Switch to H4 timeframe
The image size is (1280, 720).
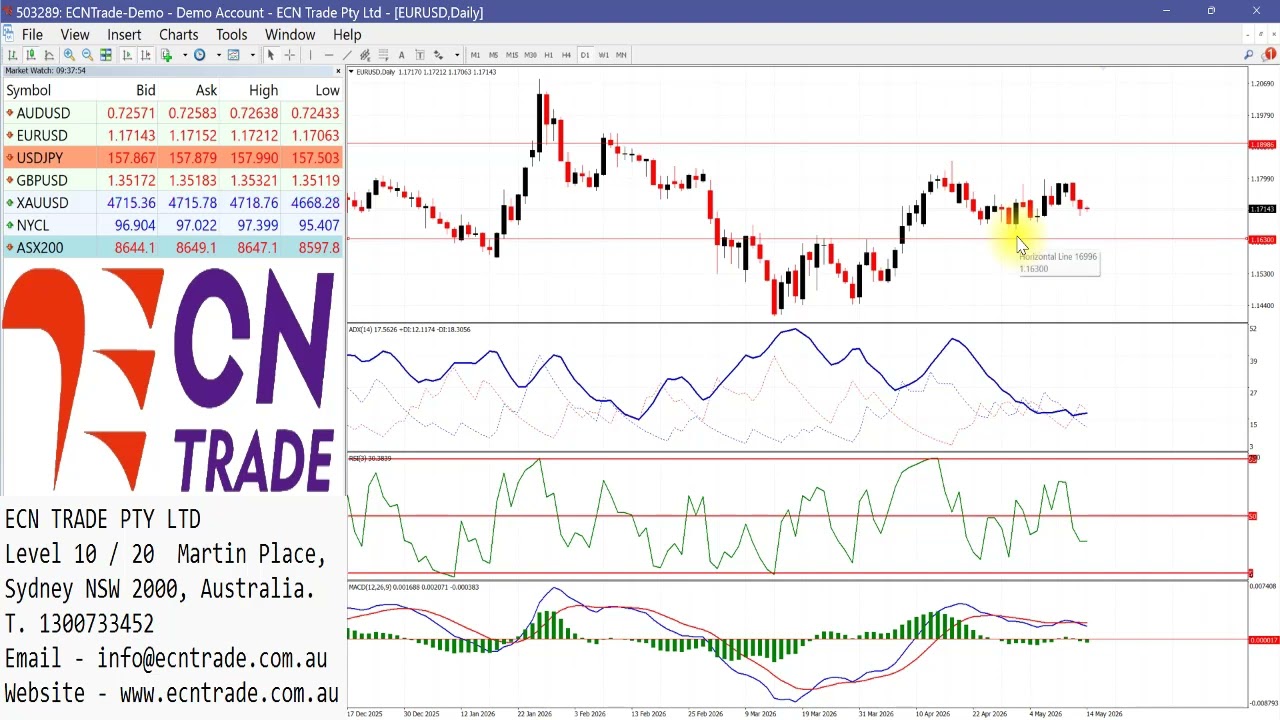coord(566,55)
